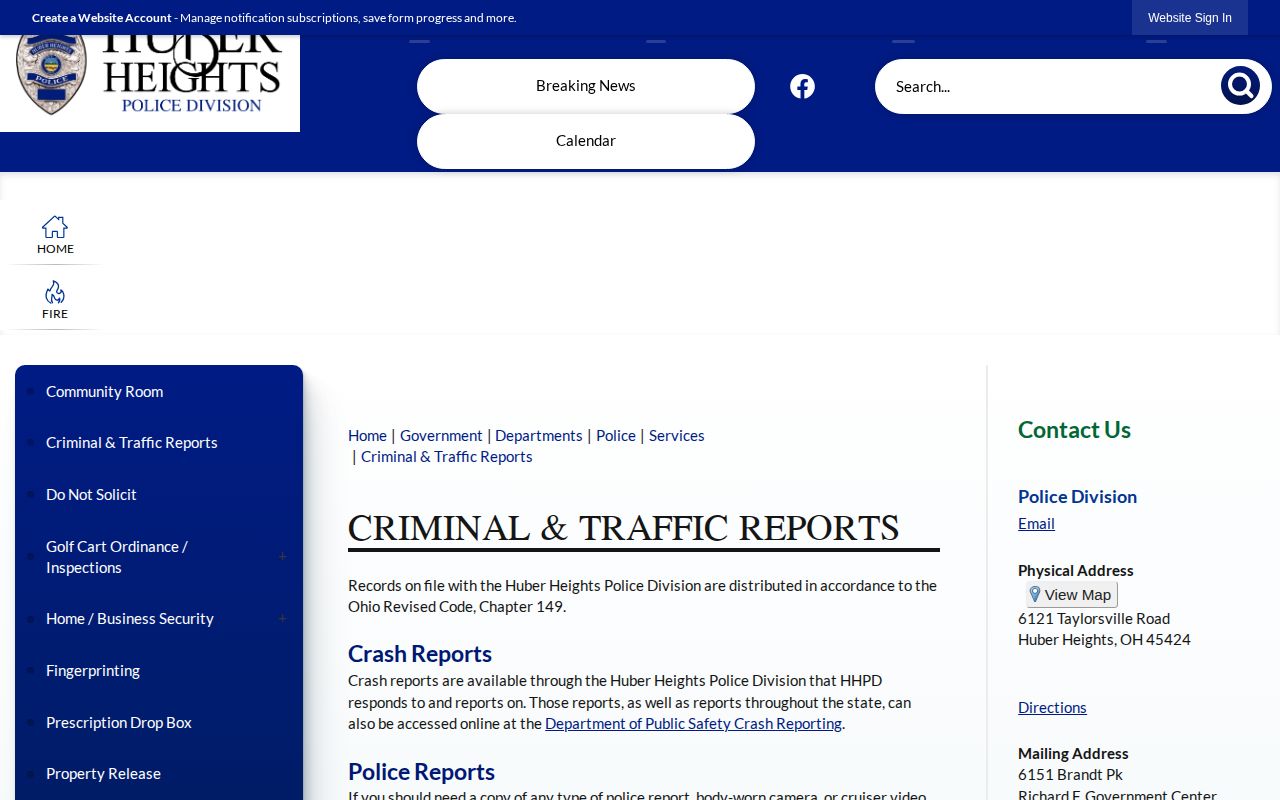Focus the Search input field

point(1050,86)
